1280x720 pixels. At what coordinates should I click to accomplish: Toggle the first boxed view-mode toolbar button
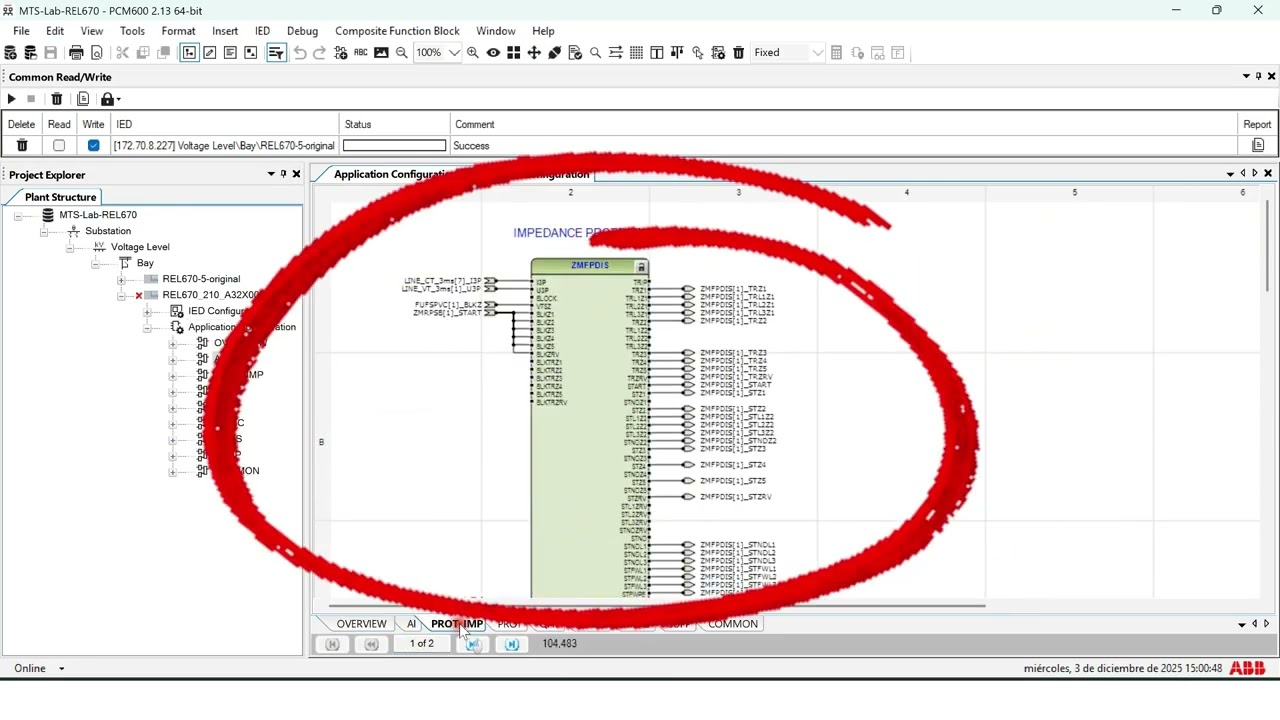coord(189,53)
